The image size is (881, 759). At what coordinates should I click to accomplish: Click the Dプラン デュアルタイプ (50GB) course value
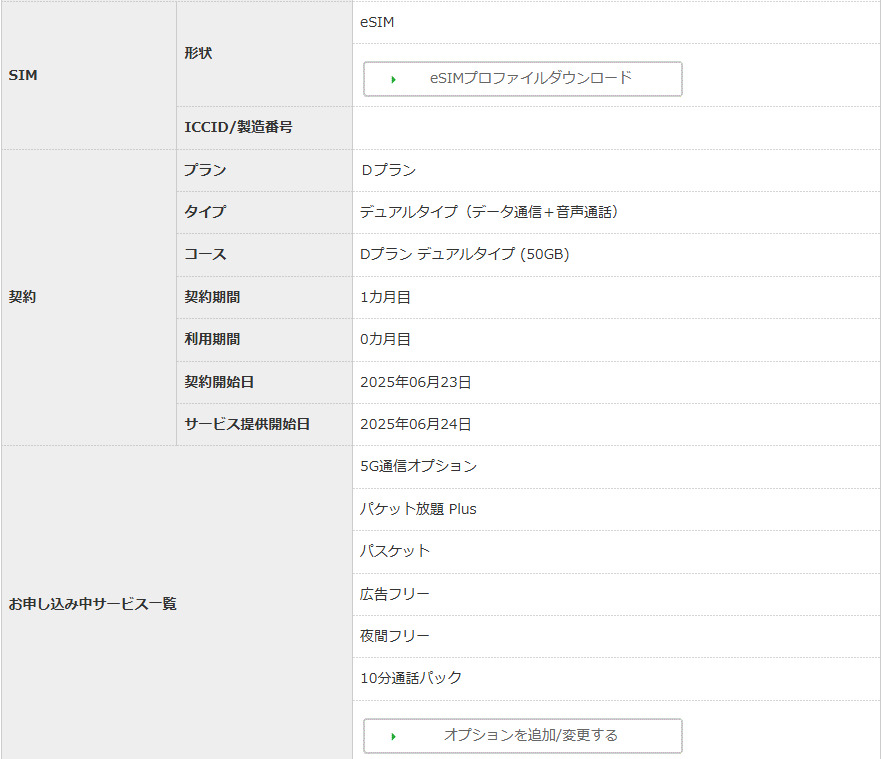coord(464,255)
